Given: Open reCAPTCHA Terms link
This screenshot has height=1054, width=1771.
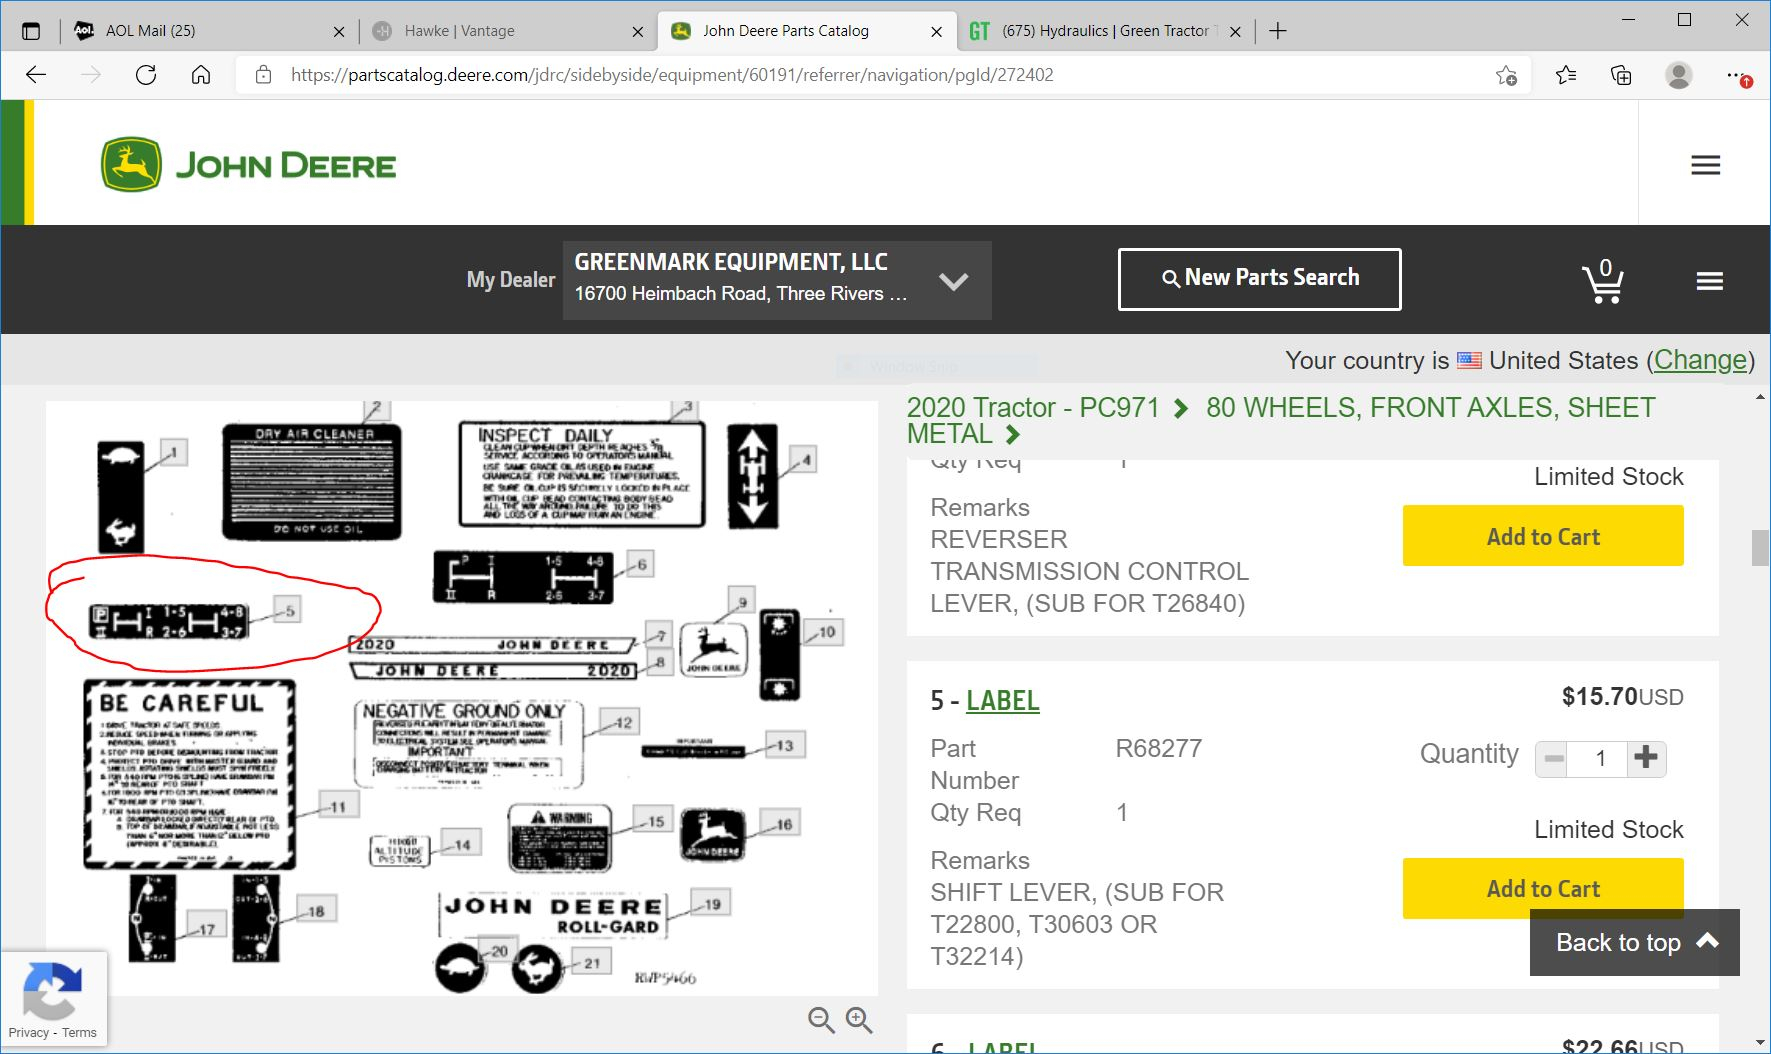Looking at the screenshot, I should click(x=79, y=1033).
